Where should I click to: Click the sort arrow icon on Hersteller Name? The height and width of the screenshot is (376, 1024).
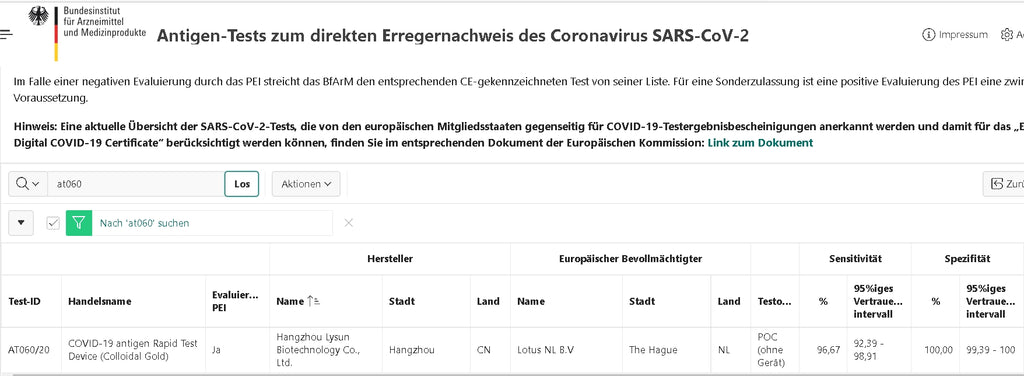click(314, 302)
